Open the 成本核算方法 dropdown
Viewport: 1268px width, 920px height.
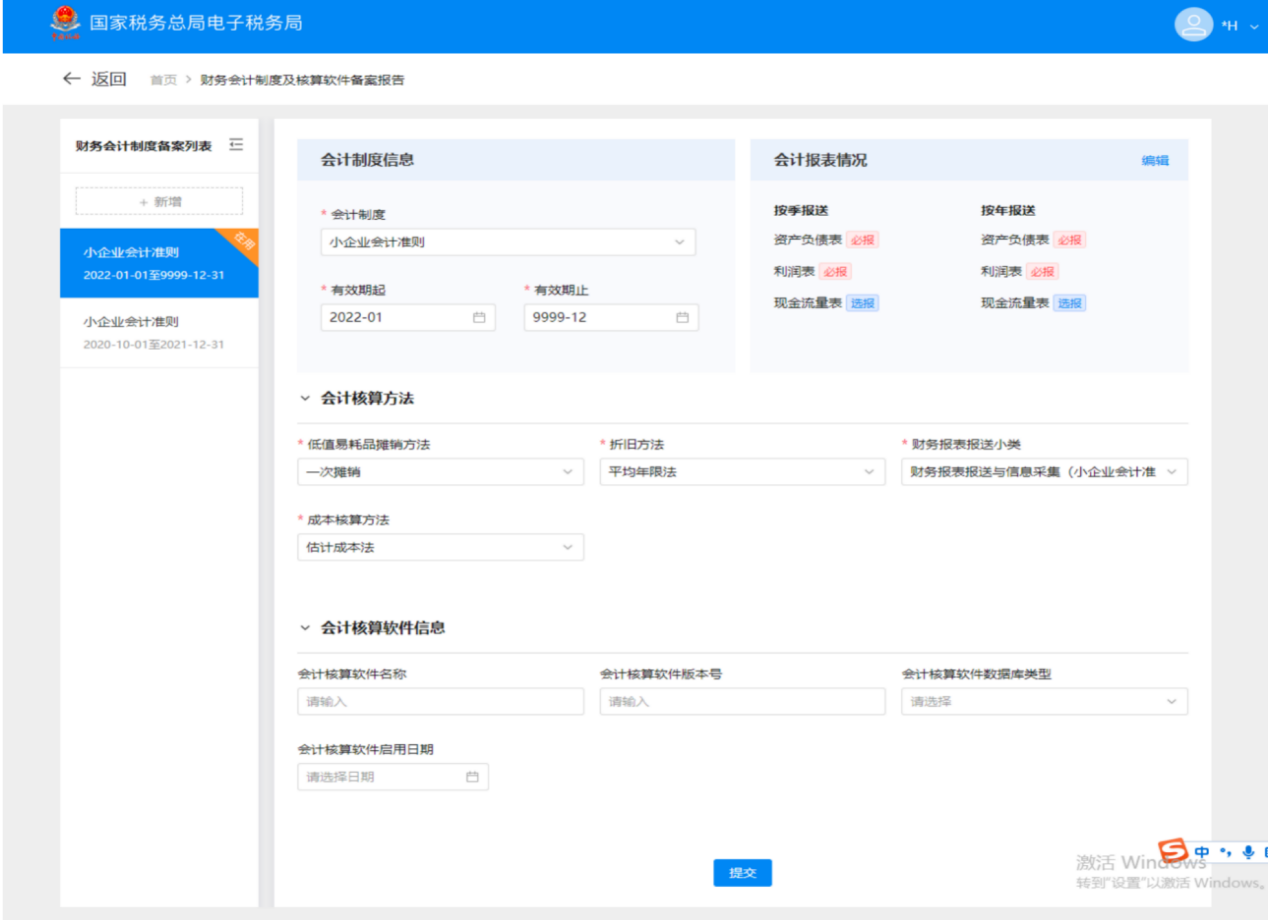coord(441,547)
